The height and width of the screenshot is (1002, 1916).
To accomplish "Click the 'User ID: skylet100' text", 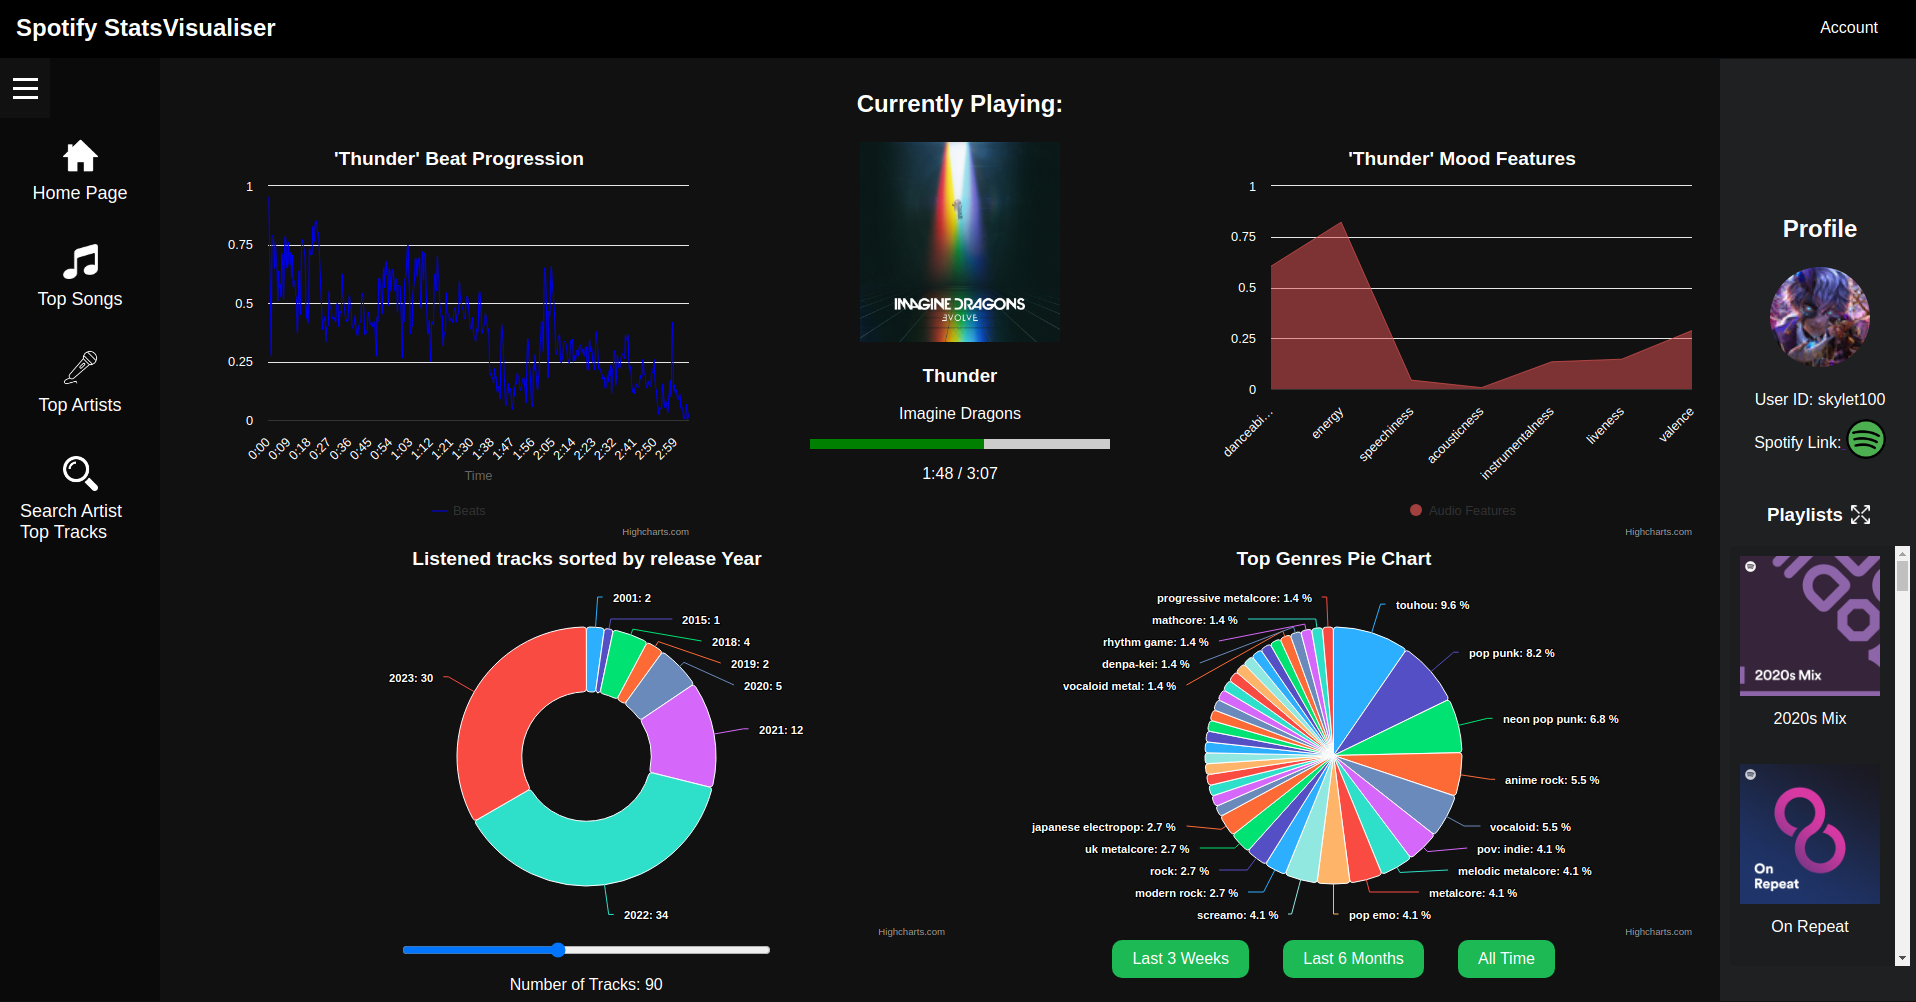I will tap(1820, 399).
